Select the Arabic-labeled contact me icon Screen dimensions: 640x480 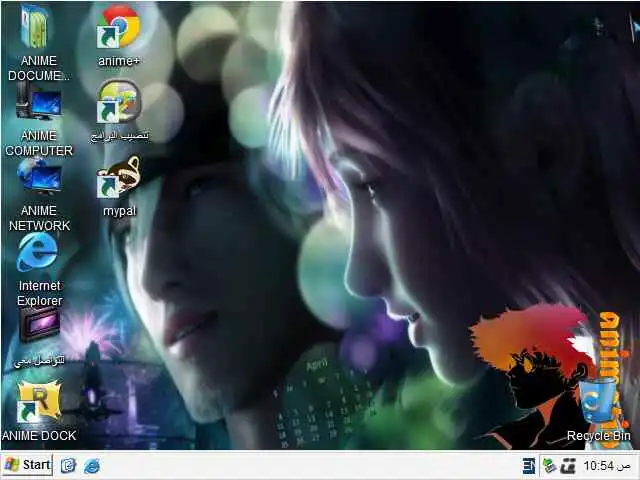pos(40,325)
